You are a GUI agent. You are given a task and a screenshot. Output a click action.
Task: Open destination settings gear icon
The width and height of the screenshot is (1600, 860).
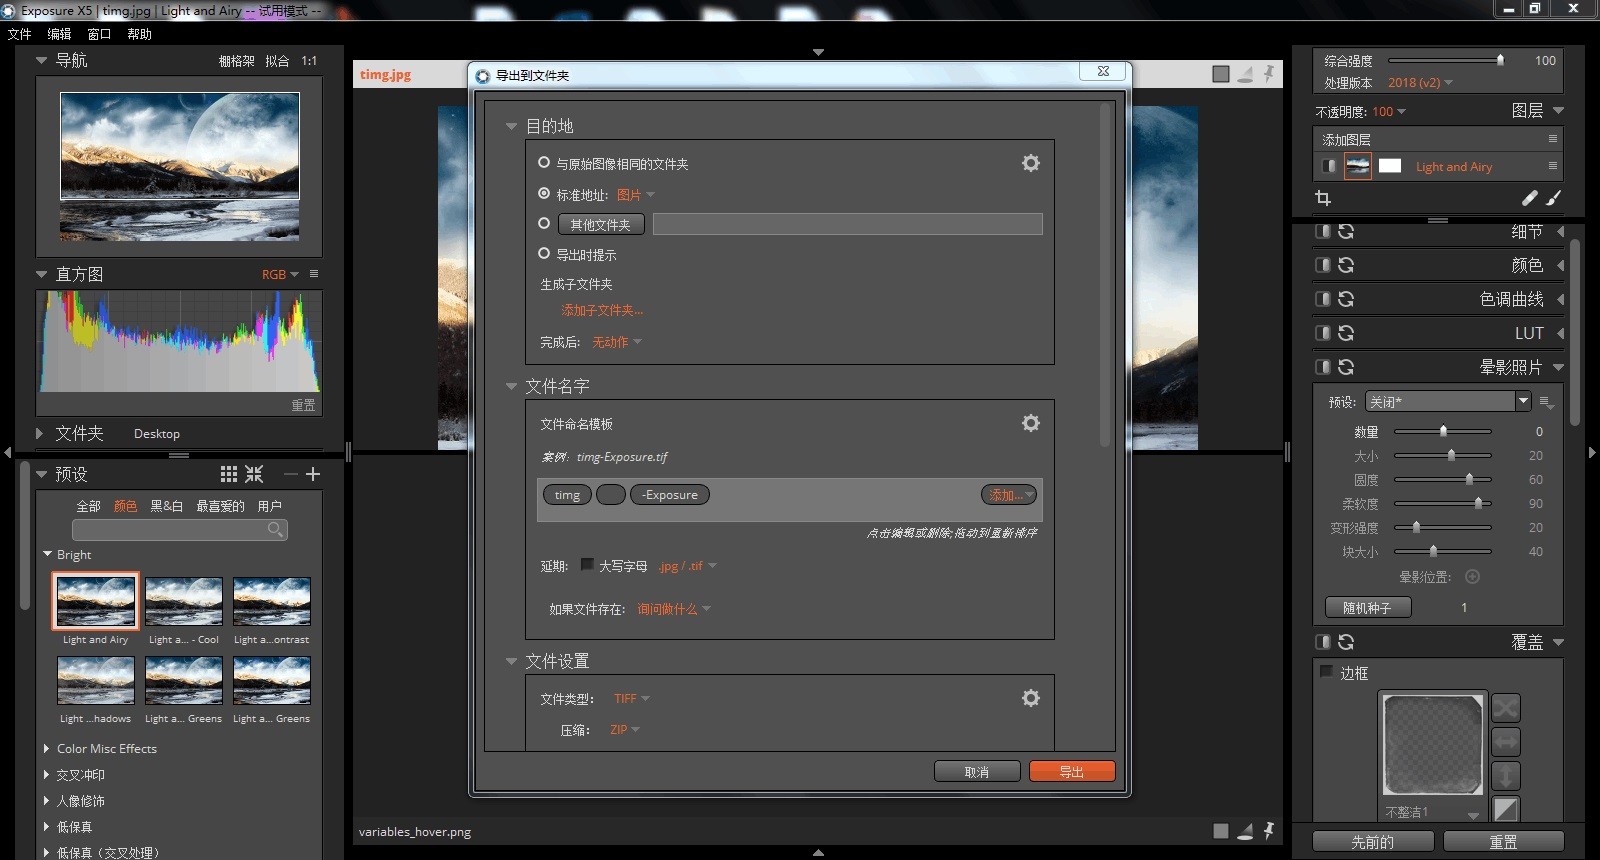[x=1030, y=163]
